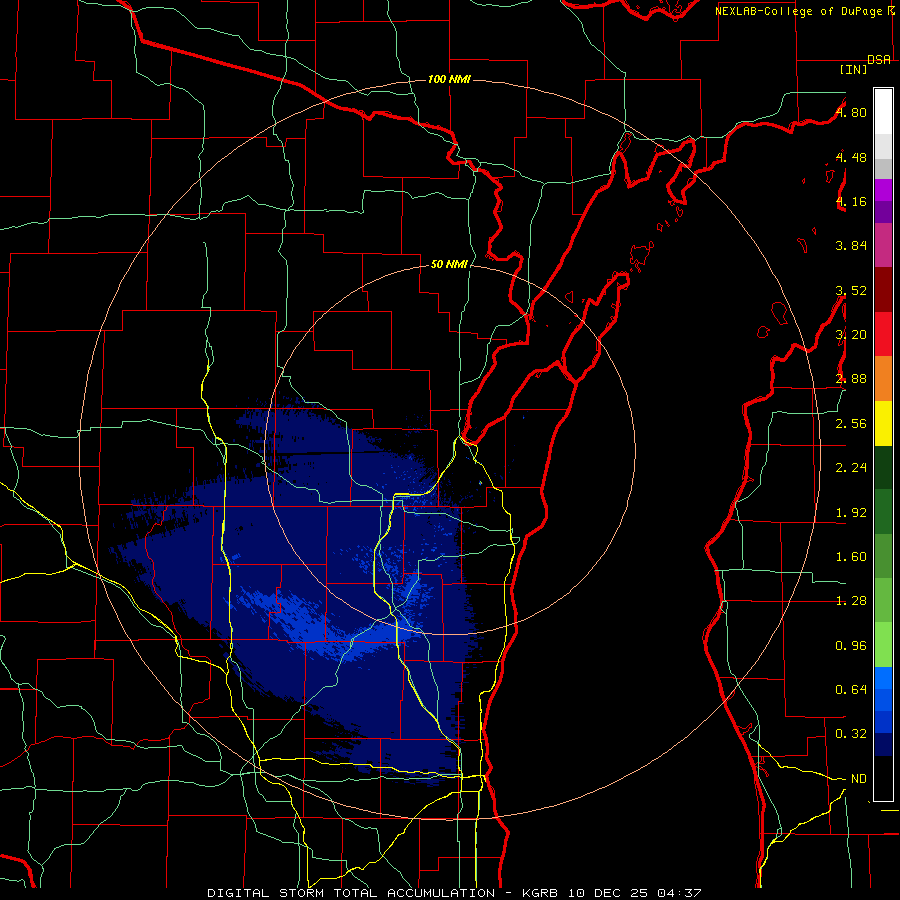This screenshot has height=900, width=900.
Task: Click the 0.96 legend value
Action: tap(851, 646)
